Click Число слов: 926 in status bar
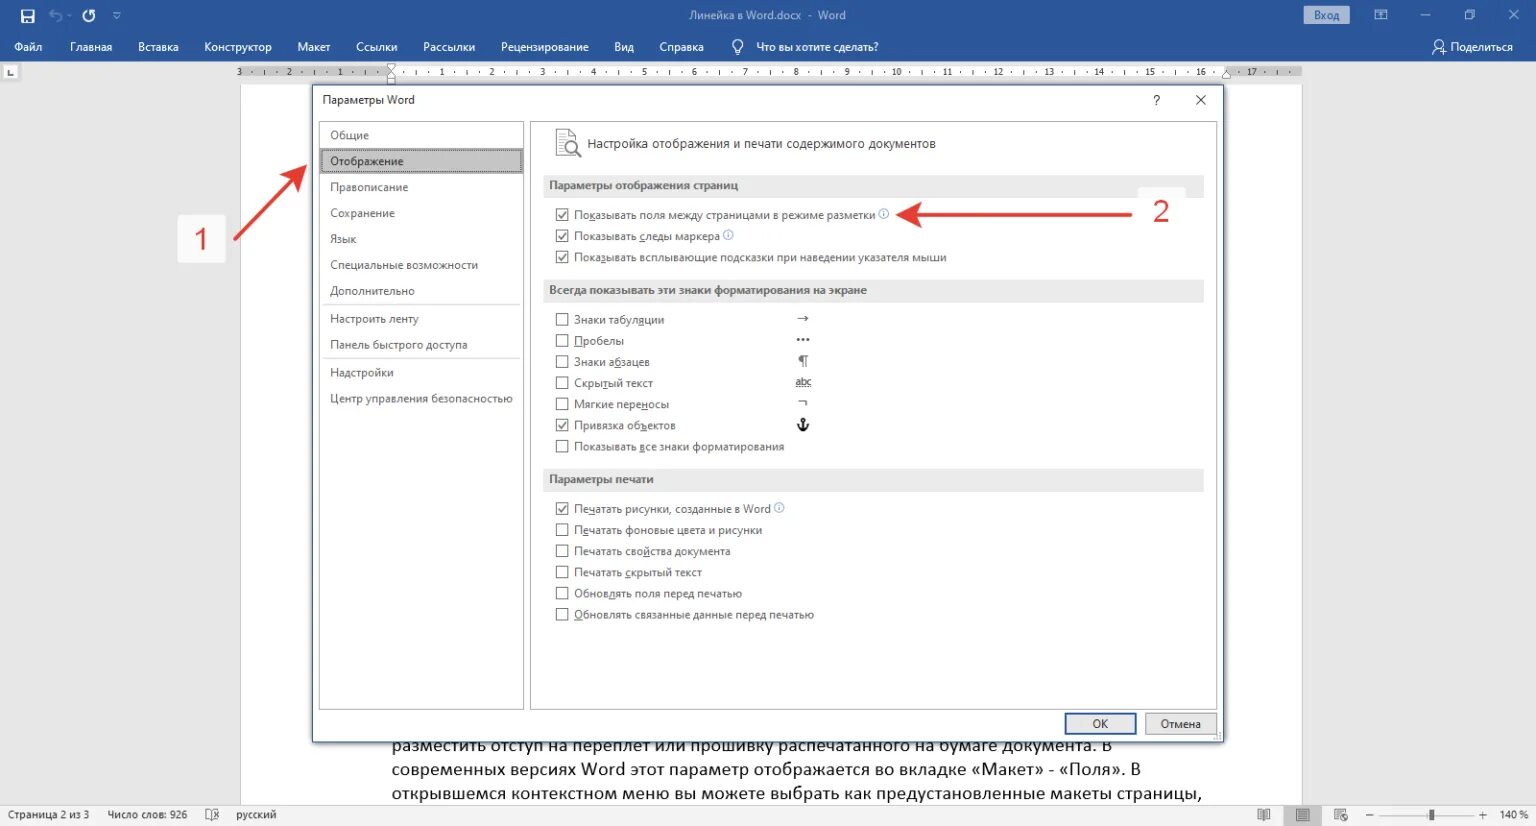 point(147,815)
